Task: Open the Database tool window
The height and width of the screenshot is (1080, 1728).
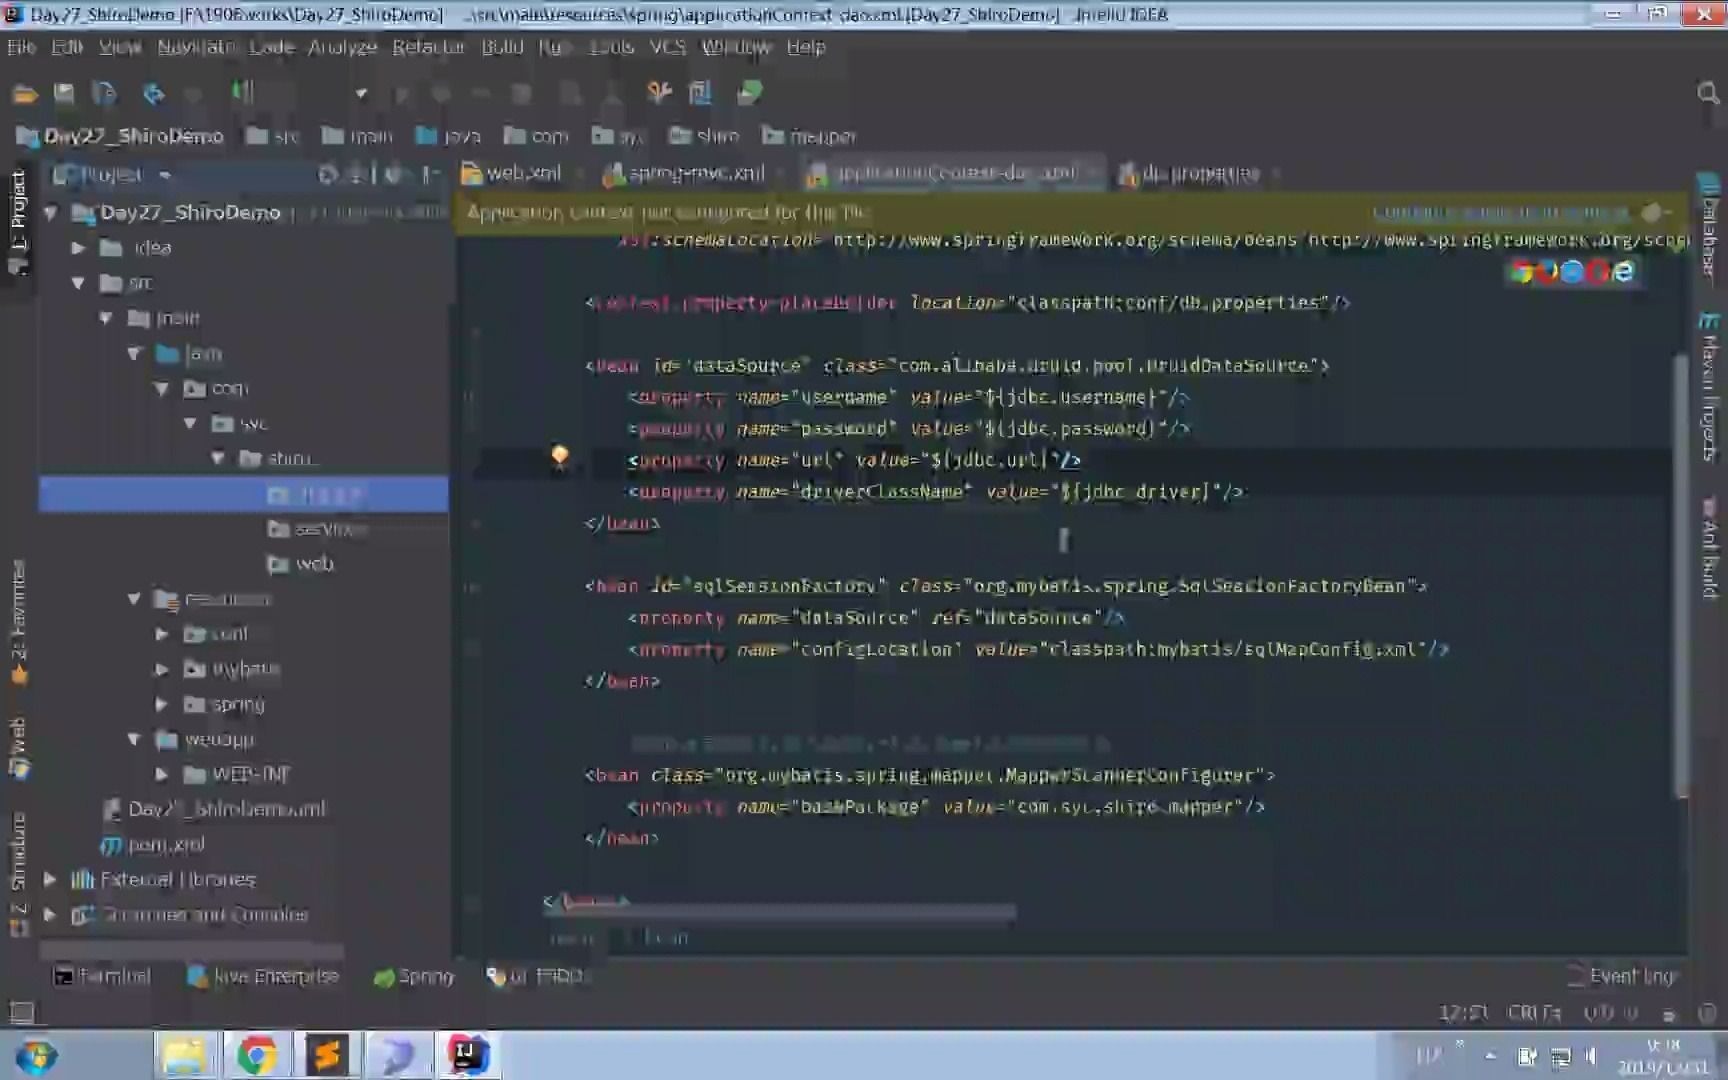Action: click(1710, 226)
